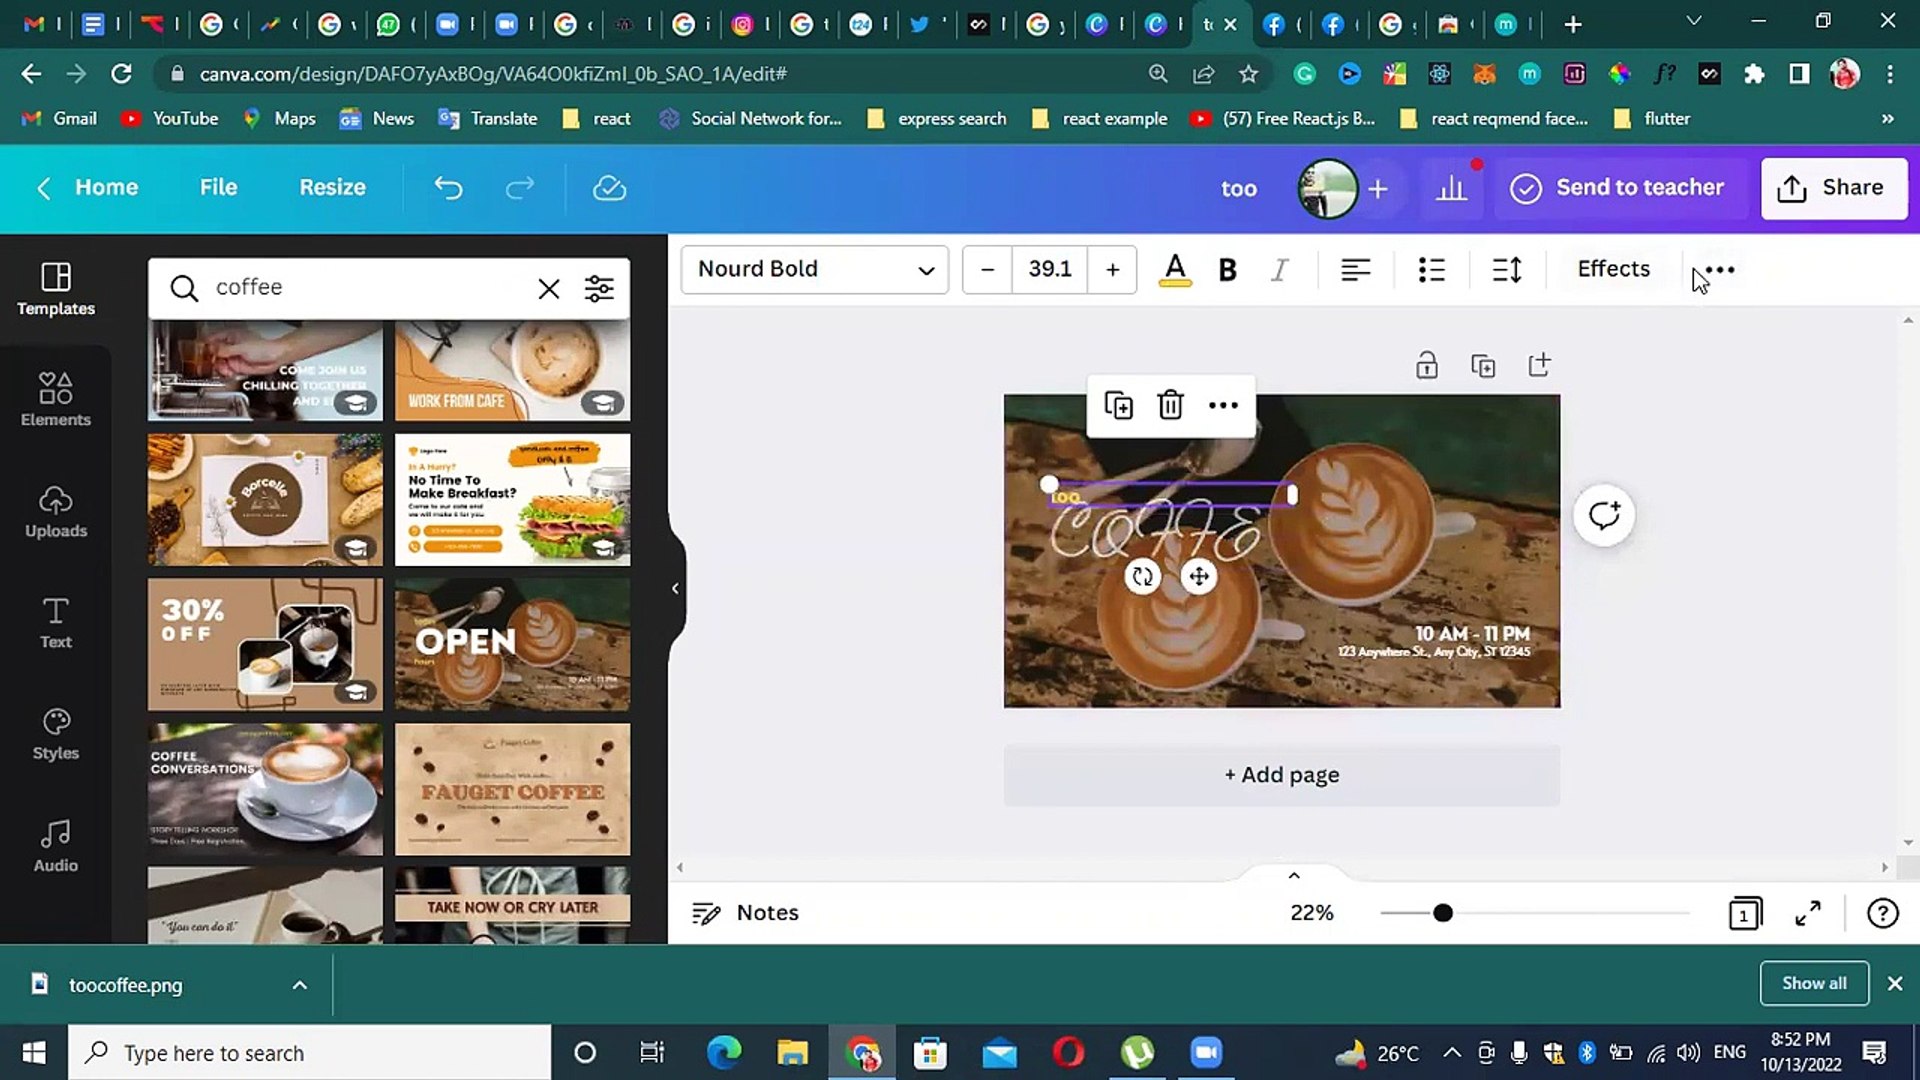
Task: Add a new page icon above canvas
Action: tap(1539, 365)
